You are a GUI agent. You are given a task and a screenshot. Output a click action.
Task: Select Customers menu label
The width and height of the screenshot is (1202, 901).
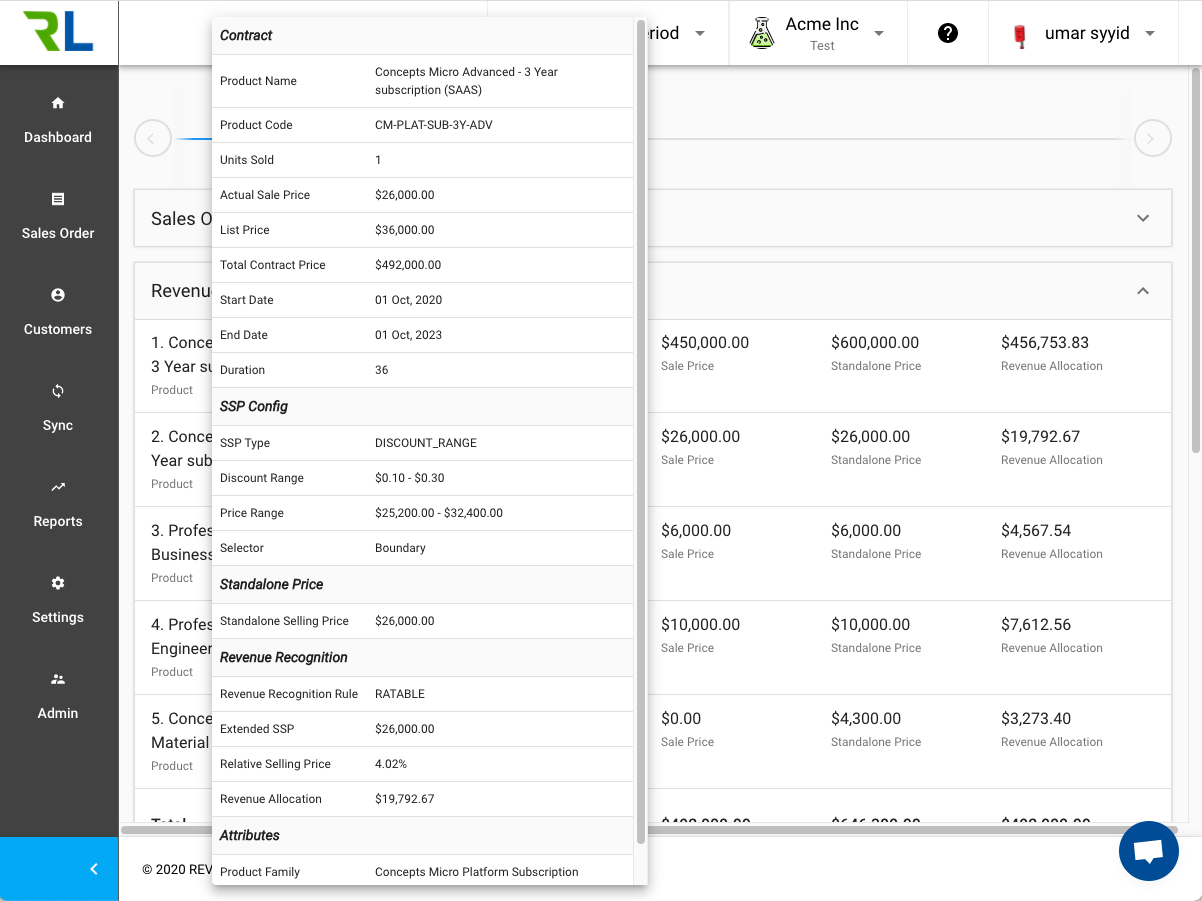click(x=58, y=329)
